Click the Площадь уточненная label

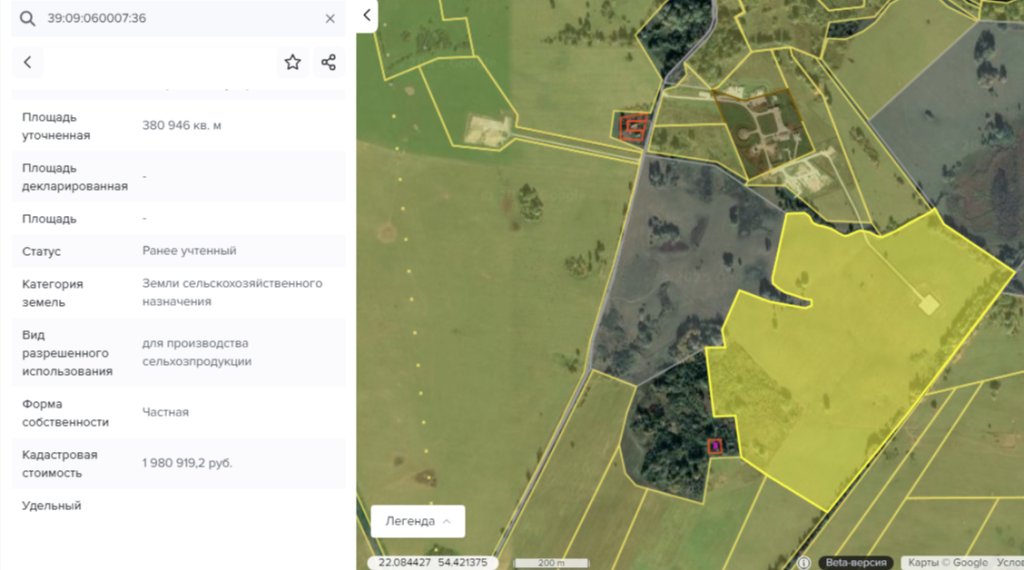click(x=56, y=126)
